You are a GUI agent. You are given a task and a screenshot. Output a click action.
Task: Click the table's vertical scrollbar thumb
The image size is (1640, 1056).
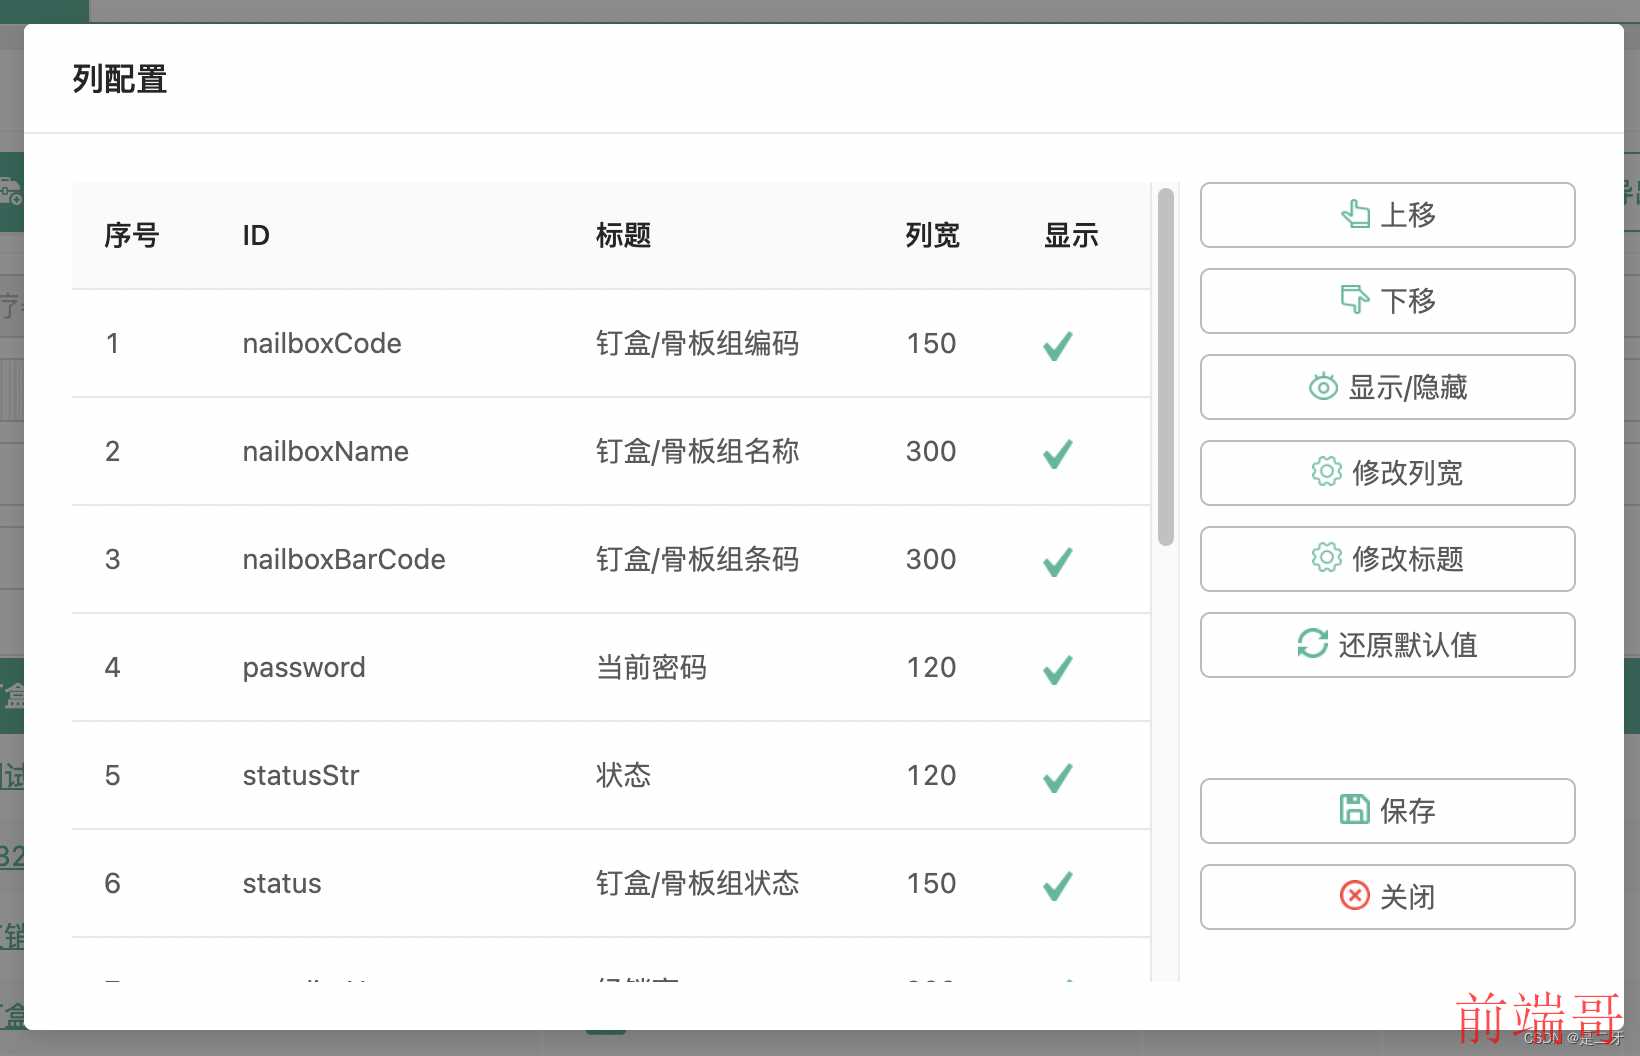(x=1165, y=367)
